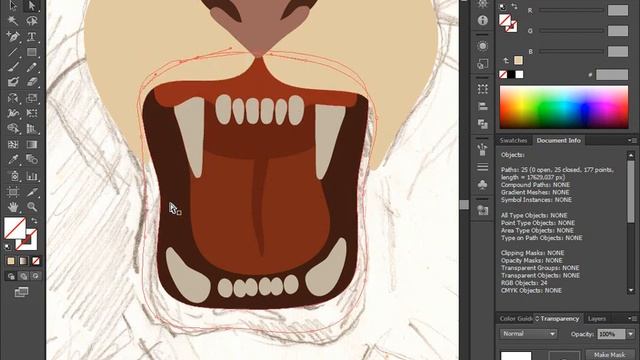Select the Rotate tool

pyautogui.click(x=13, y=98)
